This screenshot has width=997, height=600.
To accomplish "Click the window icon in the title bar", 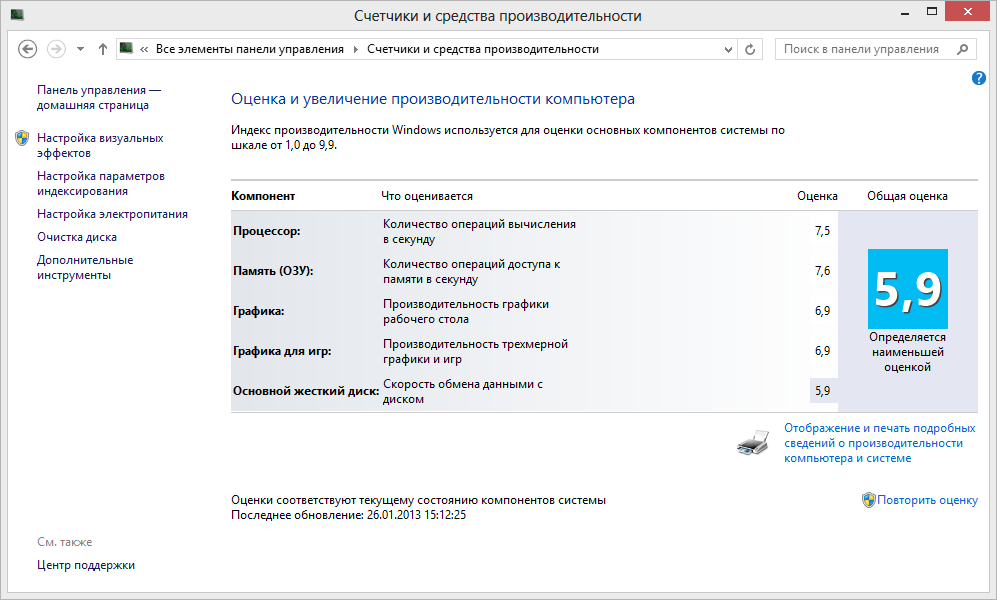I will (17, 14).
